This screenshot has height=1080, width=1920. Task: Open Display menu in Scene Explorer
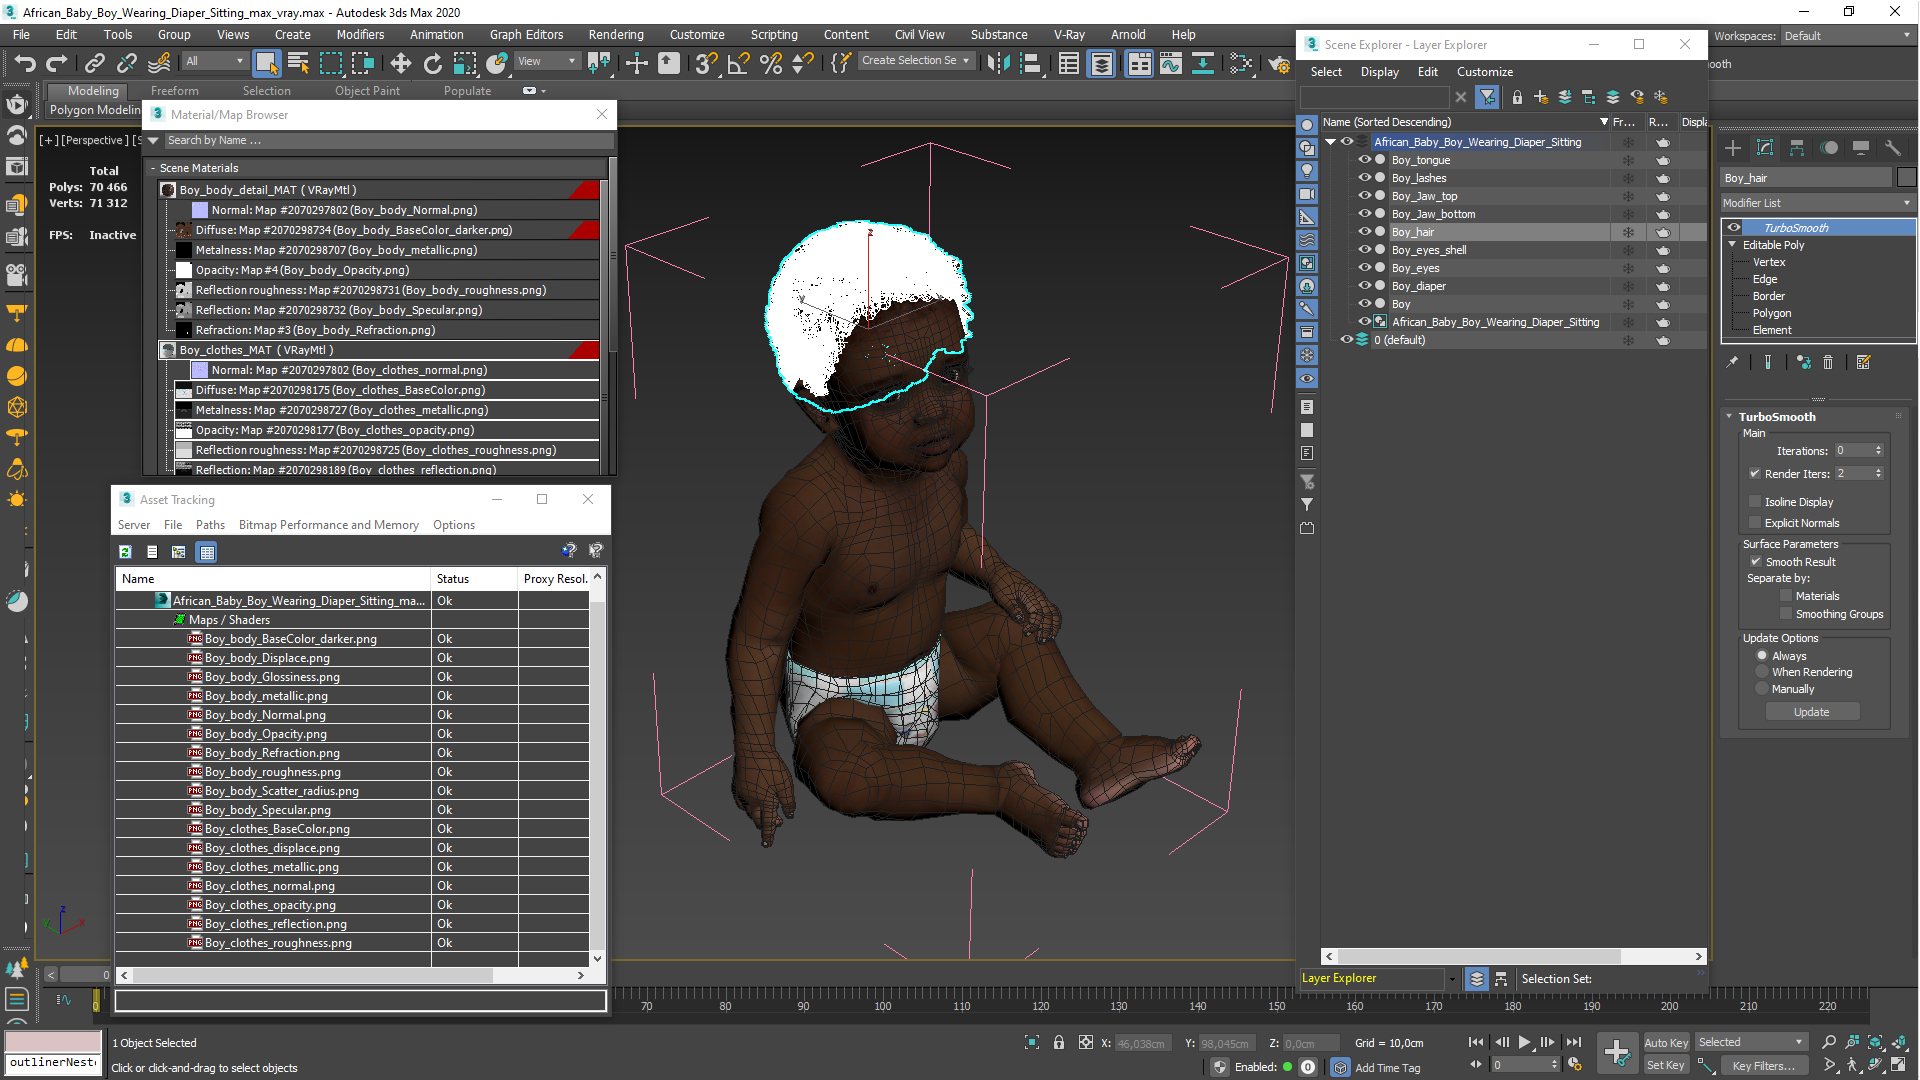click(x=1379, y=72)
